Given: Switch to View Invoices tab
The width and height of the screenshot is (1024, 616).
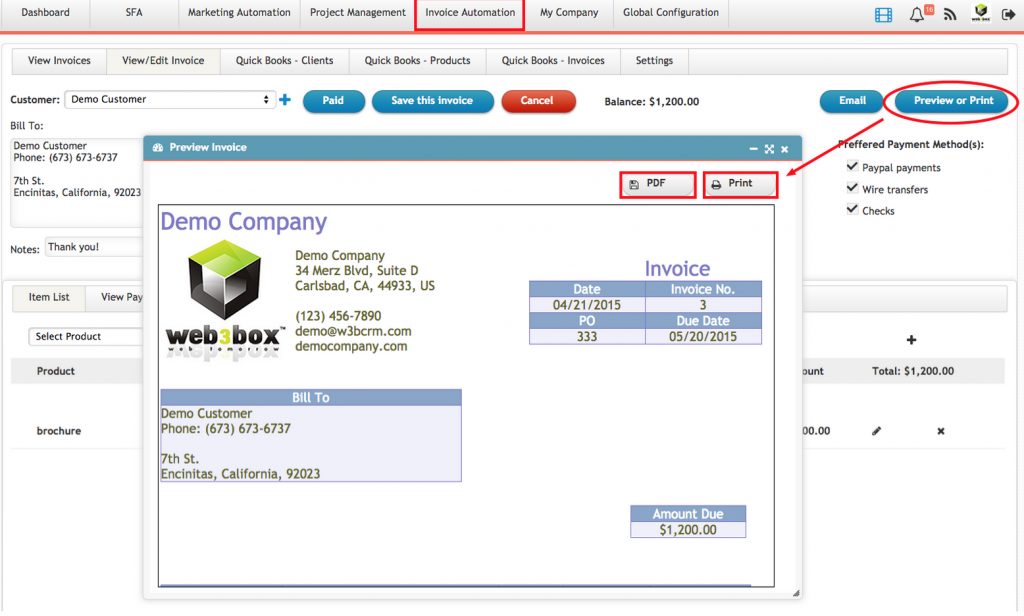Looking at the screenshot, I should tap(59, 61).
